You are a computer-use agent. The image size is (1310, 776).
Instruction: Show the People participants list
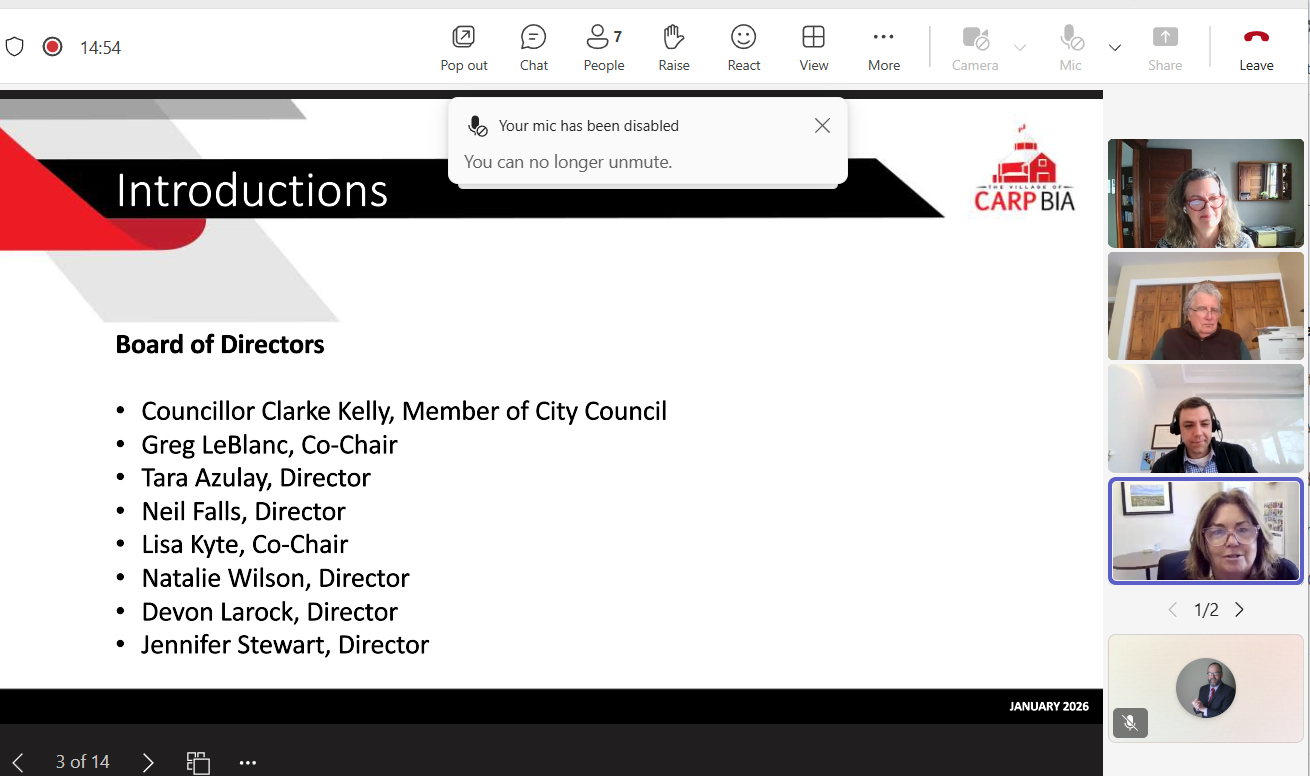603,48
